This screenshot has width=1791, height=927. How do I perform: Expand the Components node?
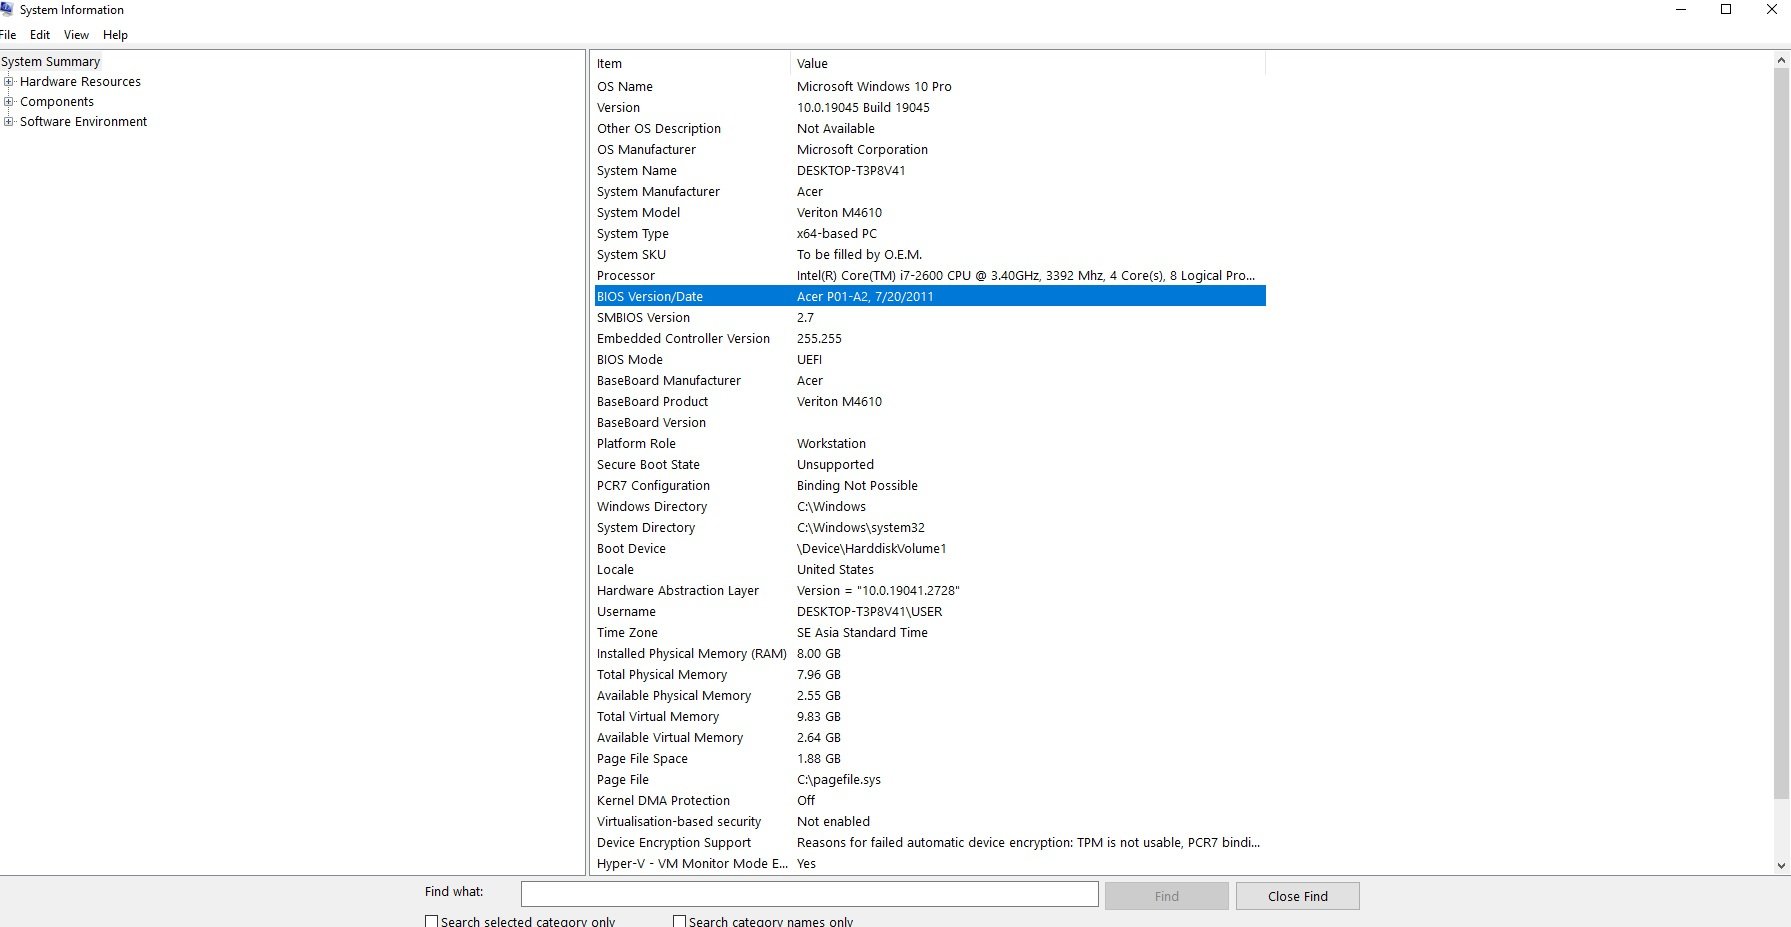click(x=9, y=102)
